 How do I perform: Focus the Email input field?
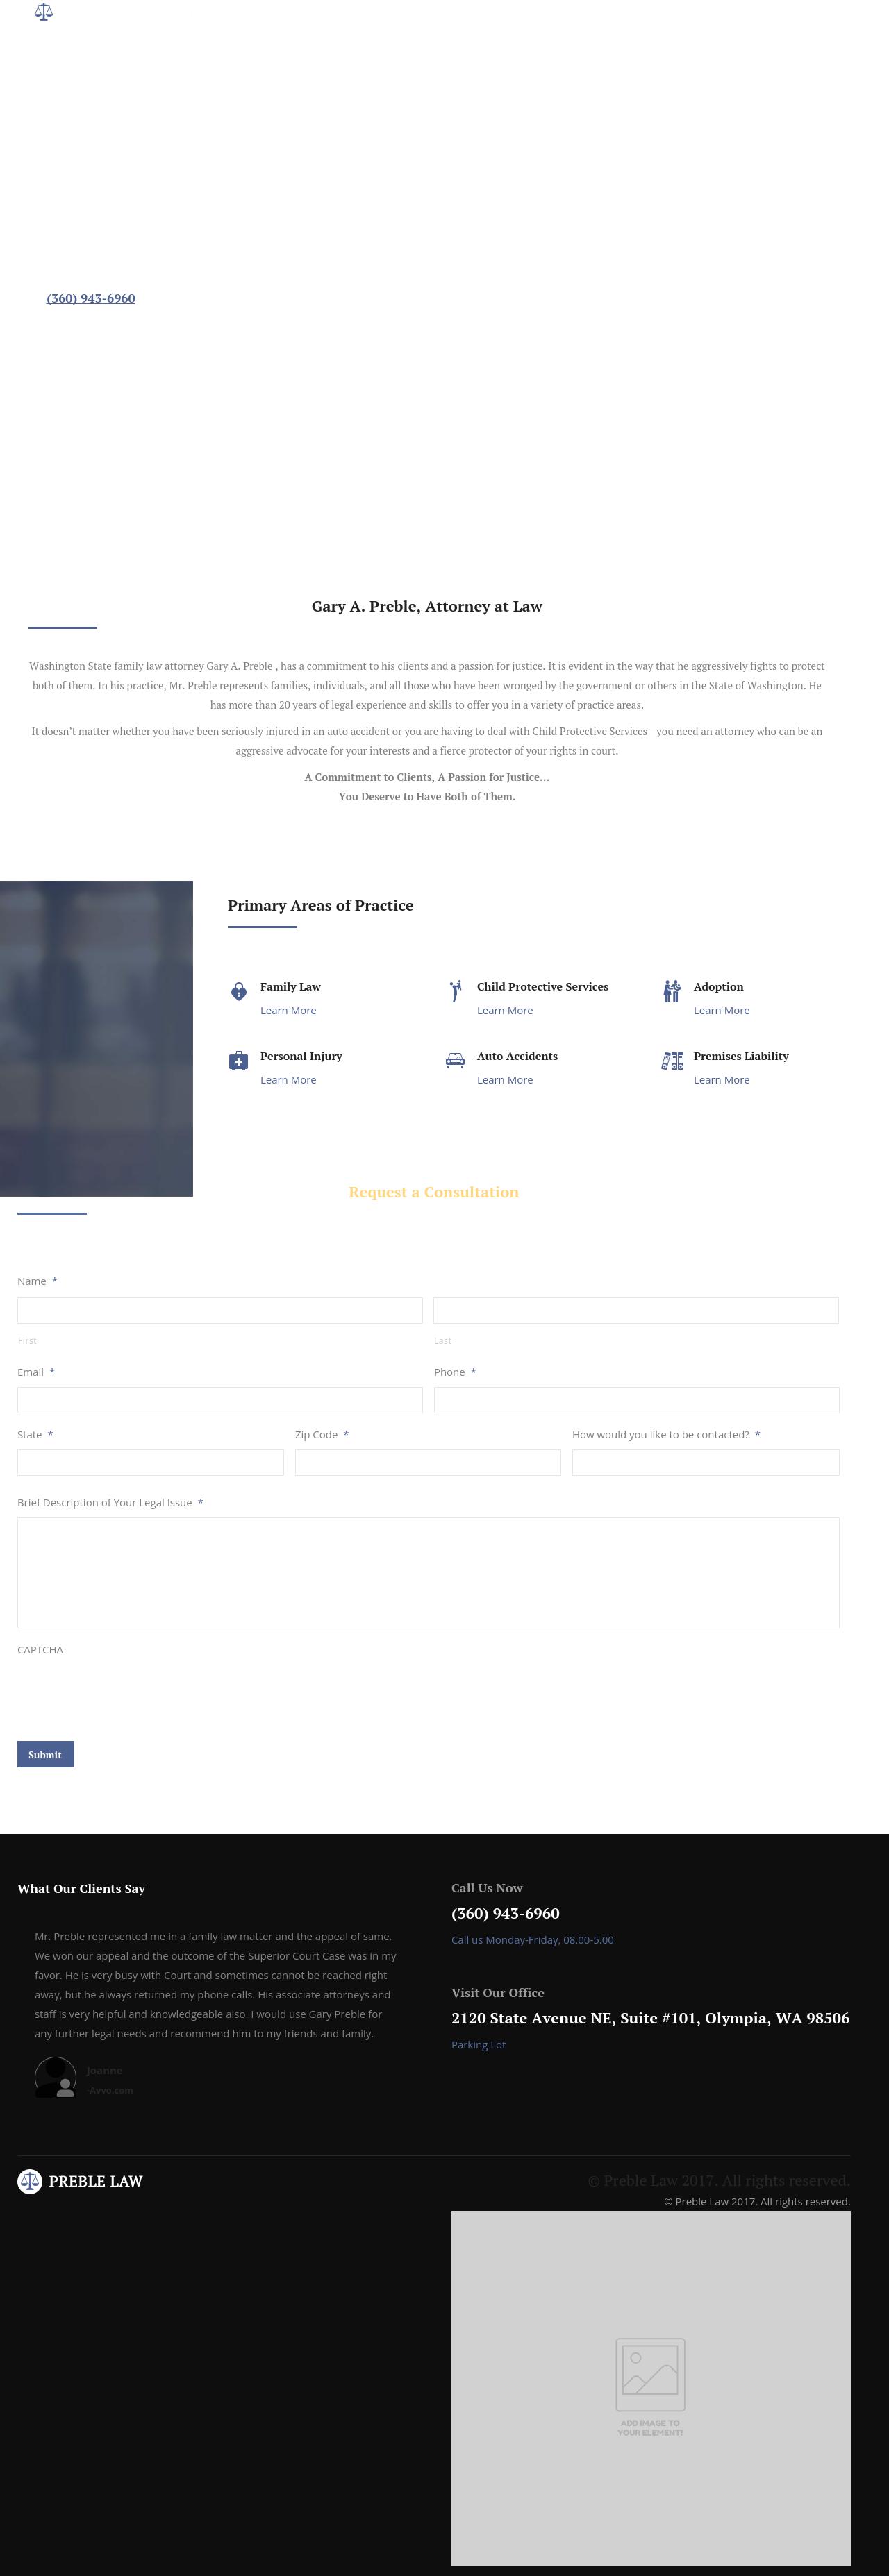[220, 1399]
